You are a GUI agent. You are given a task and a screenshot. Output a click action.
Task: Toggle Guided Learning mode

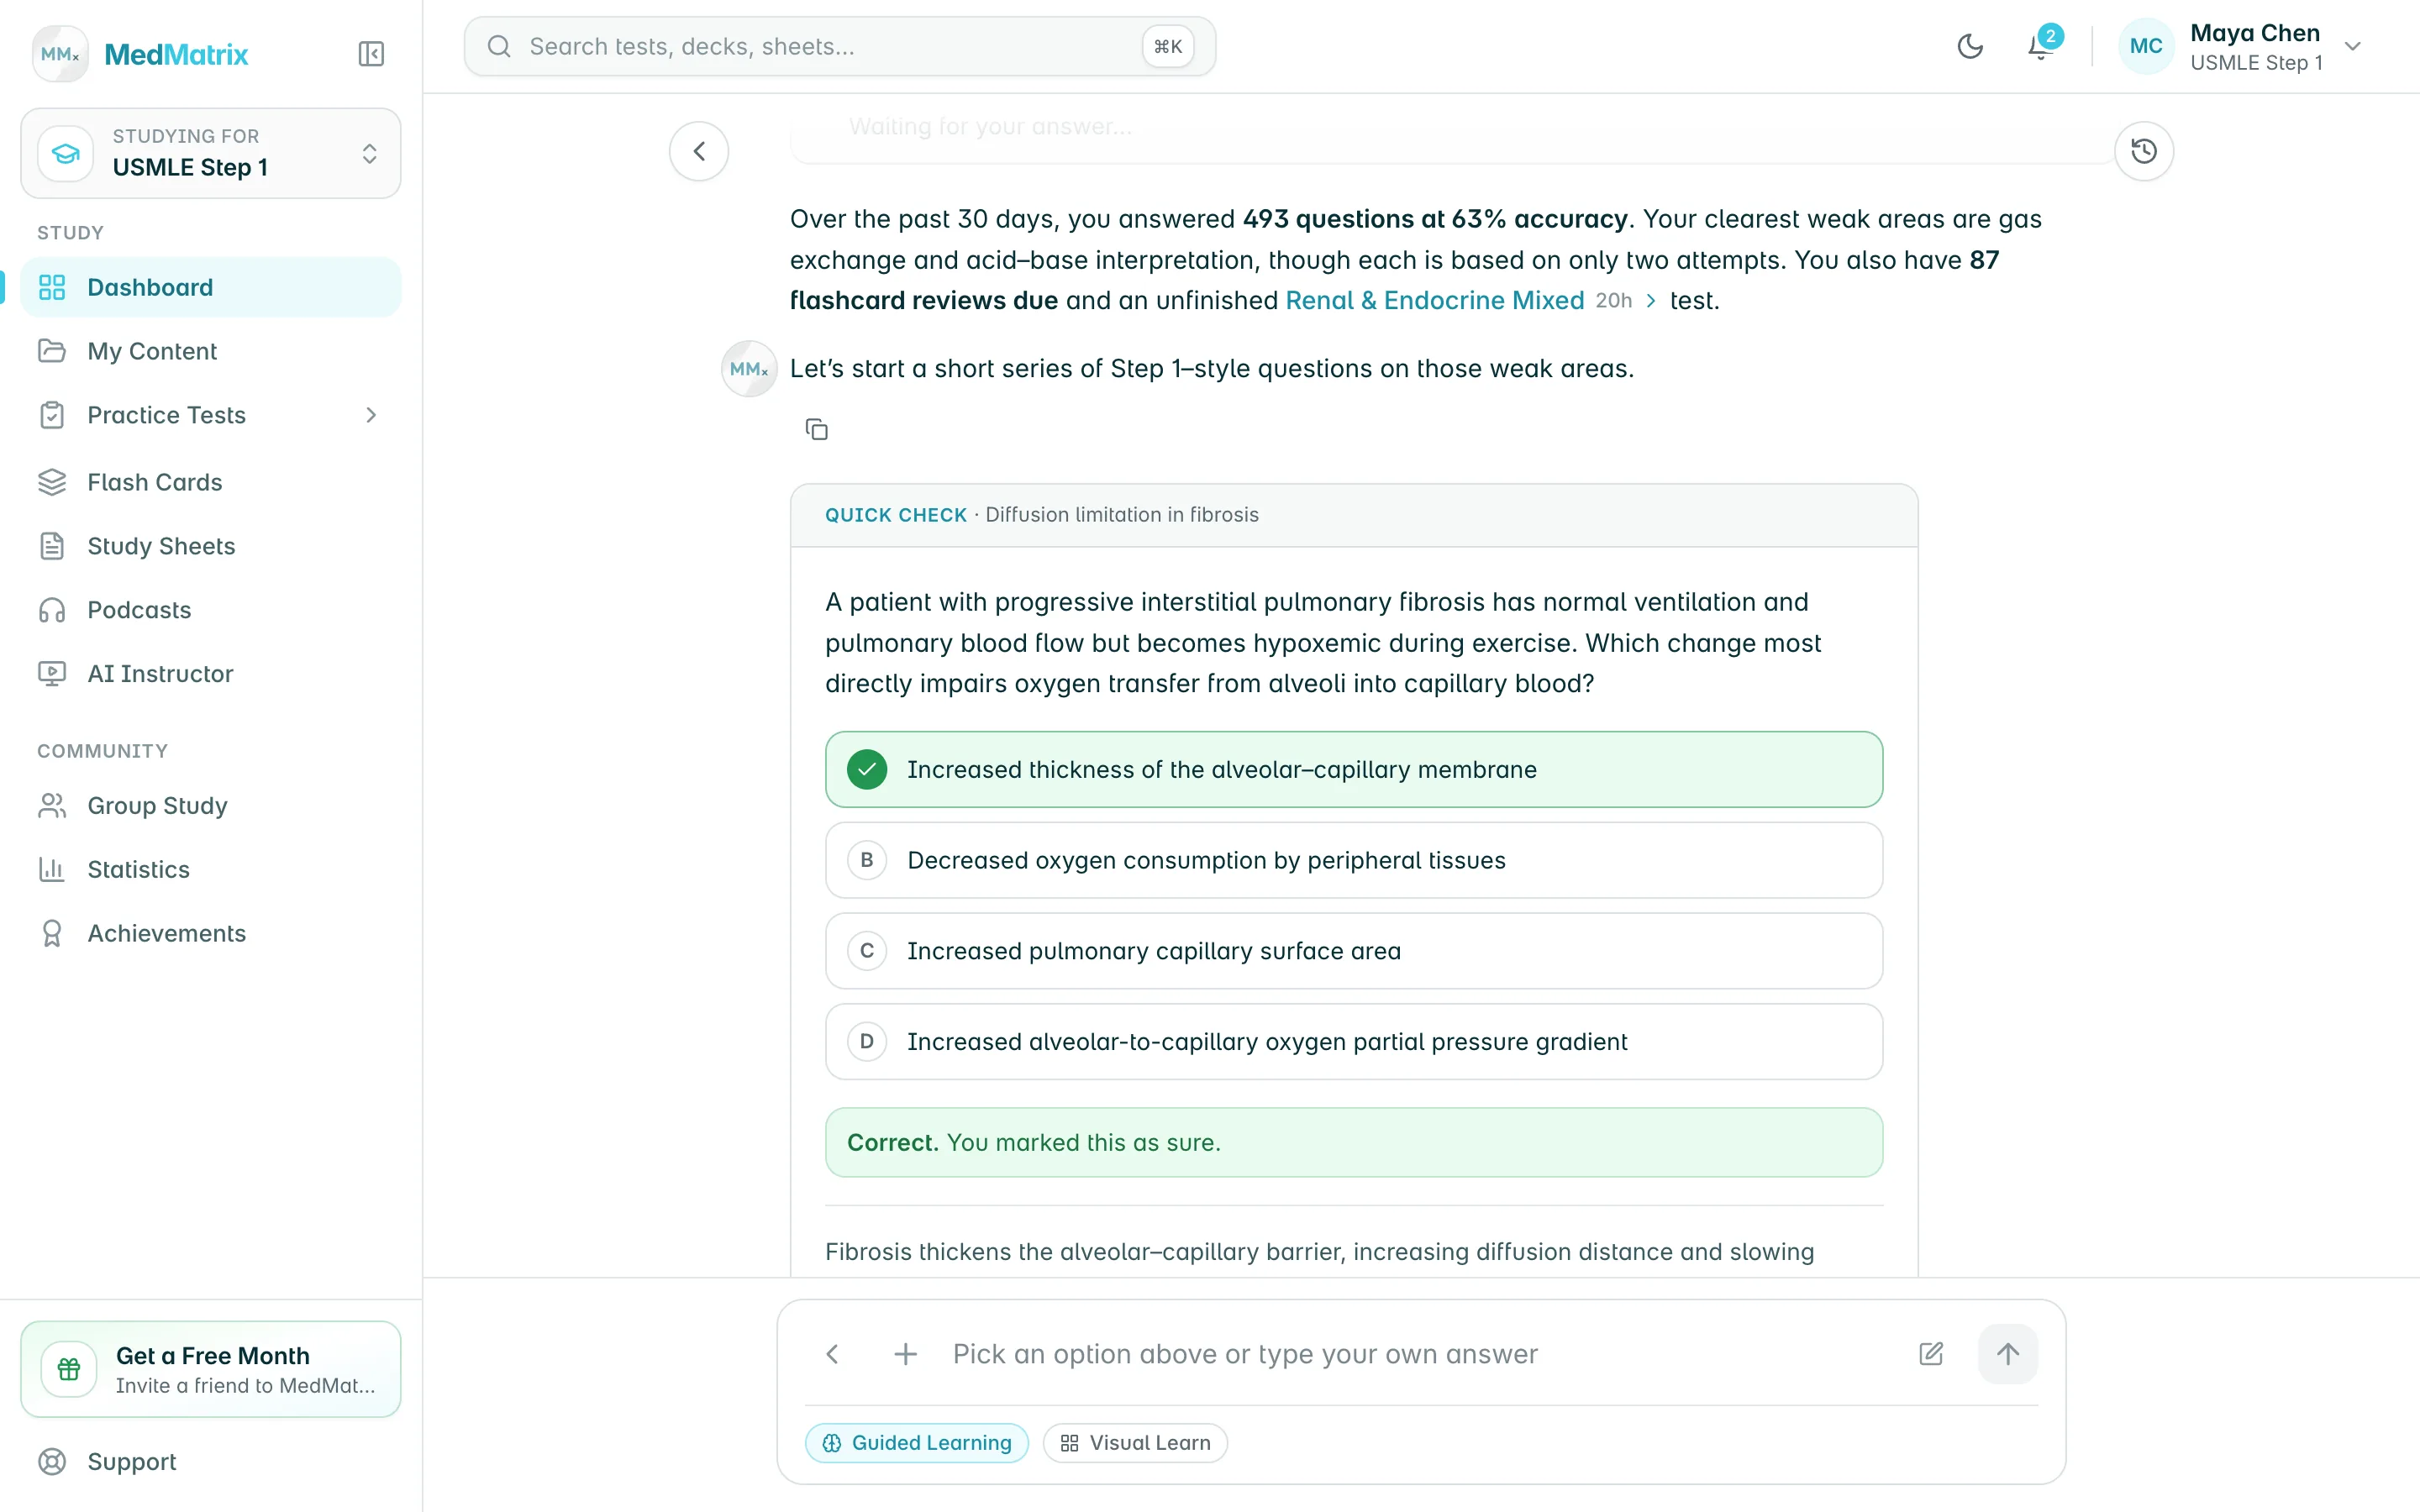[917, 1443]
